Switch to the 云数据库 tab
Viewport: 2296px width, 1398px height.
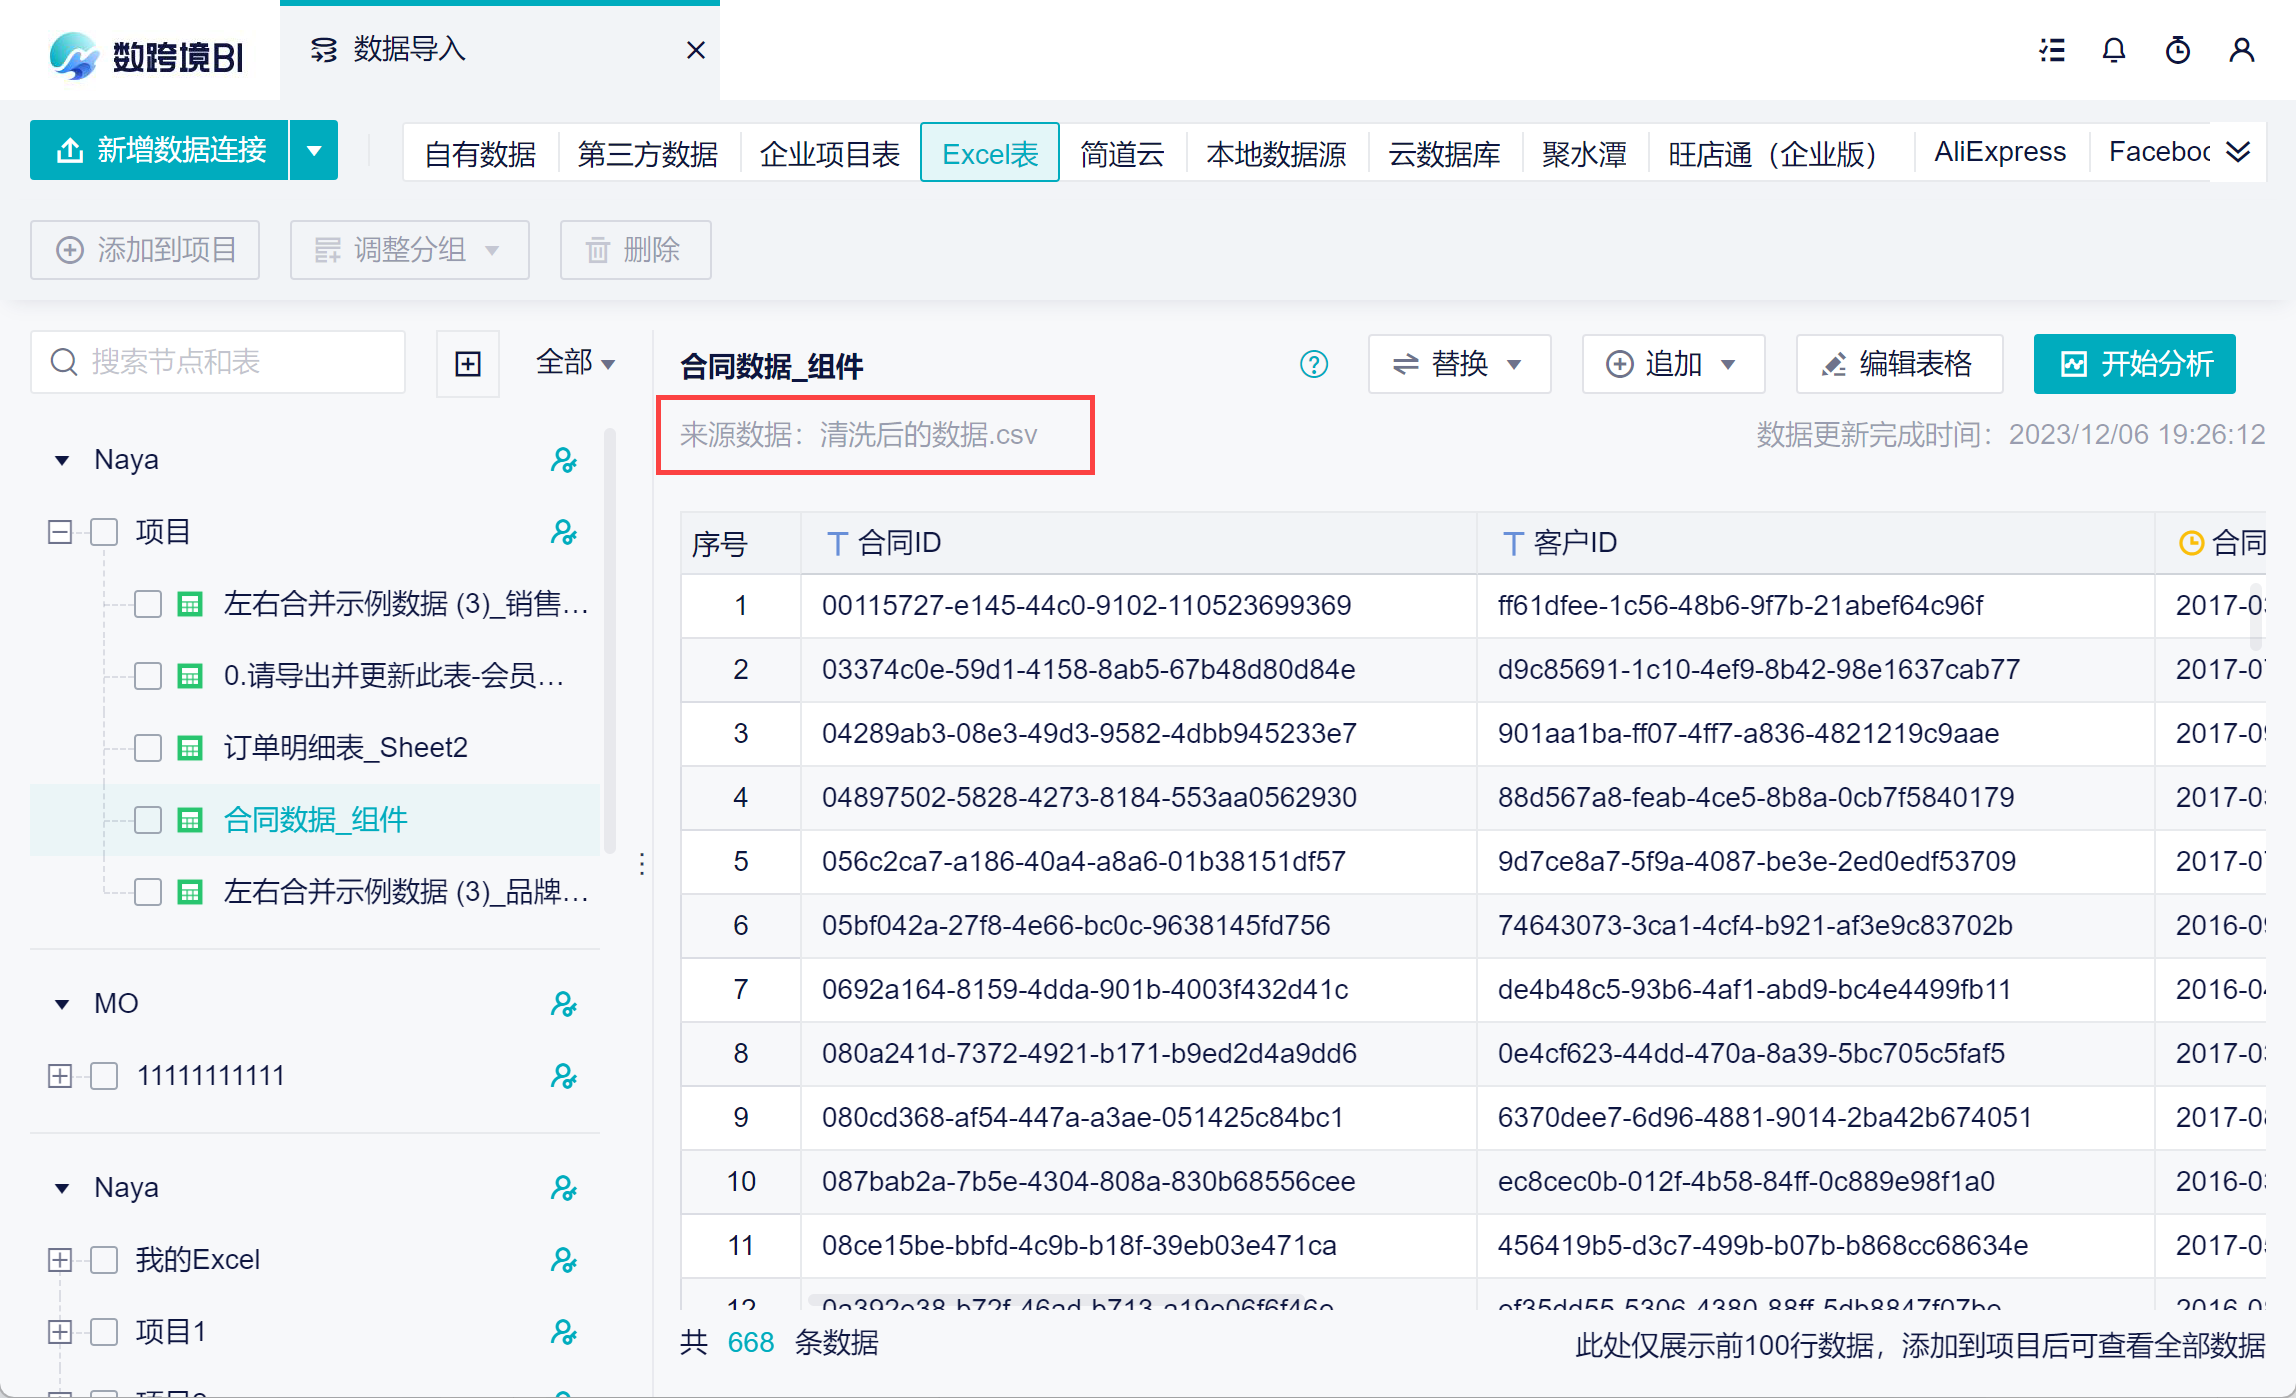(x=1444, y=153)
